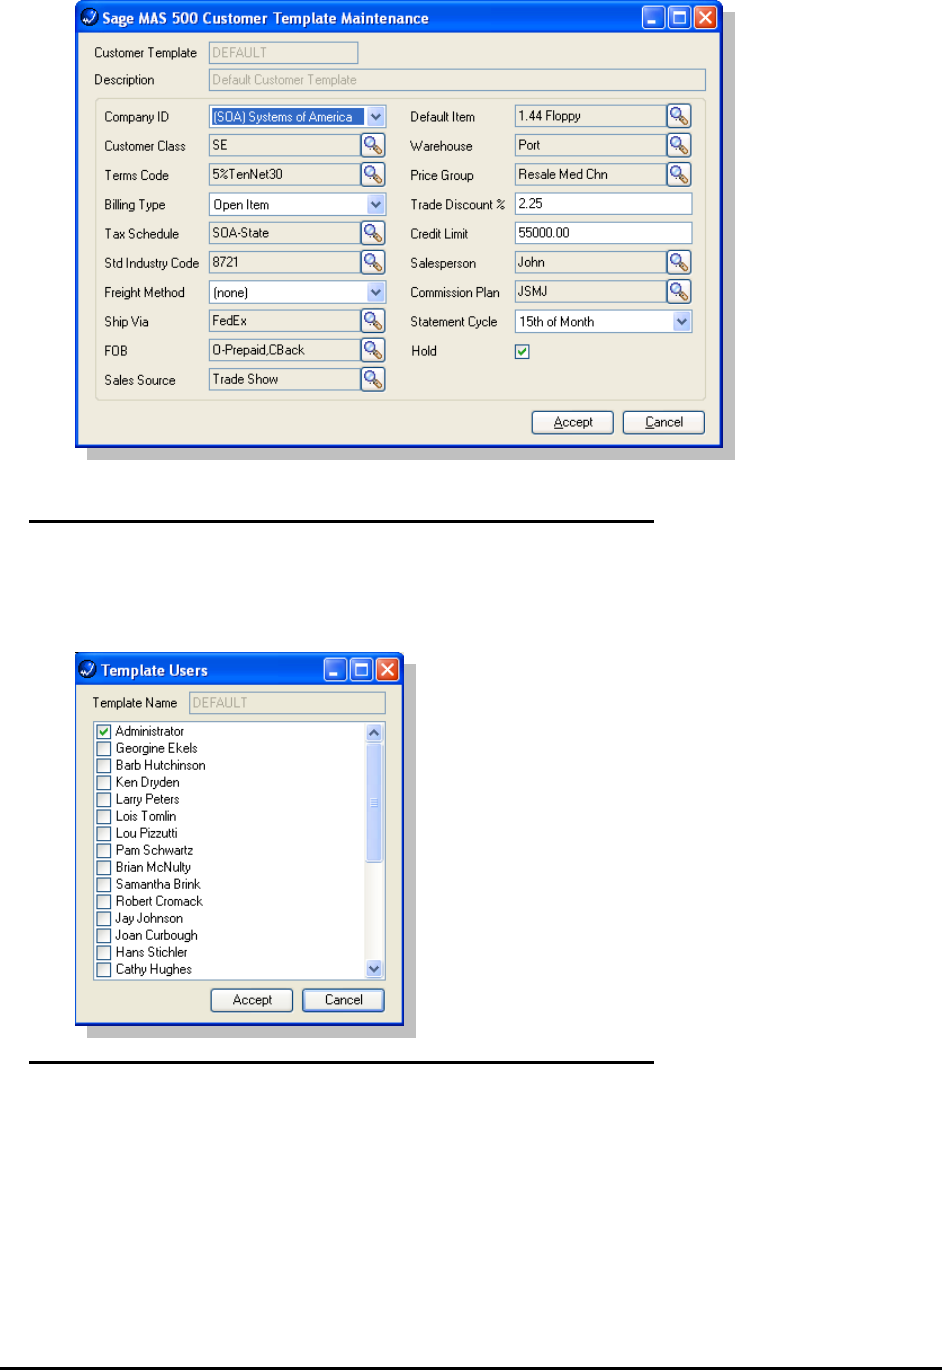The width and height of the screenshot is (942, 1370).
Task: Check Brian McNulty user
Action: coord(104,868)
